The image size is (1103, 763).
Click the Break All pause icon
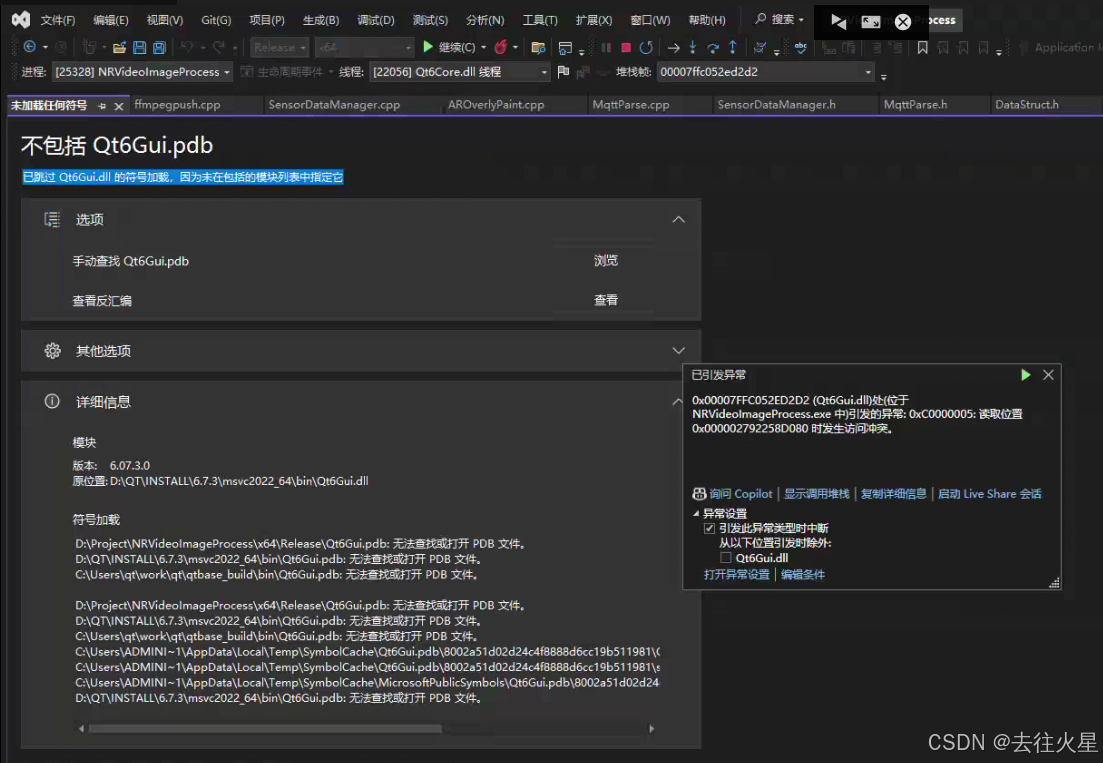tap(606, 47)
